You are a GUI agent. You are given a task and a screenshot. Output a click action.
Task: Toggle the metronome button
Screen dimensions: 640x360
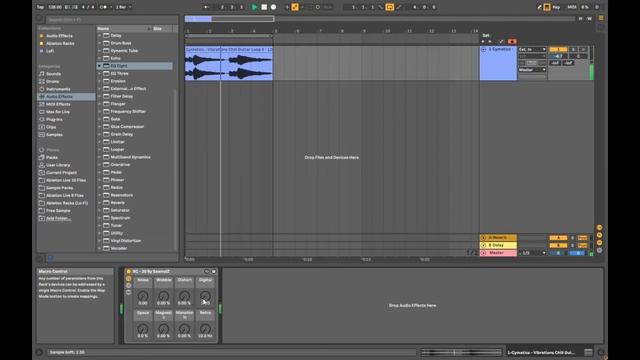[104, 7]
